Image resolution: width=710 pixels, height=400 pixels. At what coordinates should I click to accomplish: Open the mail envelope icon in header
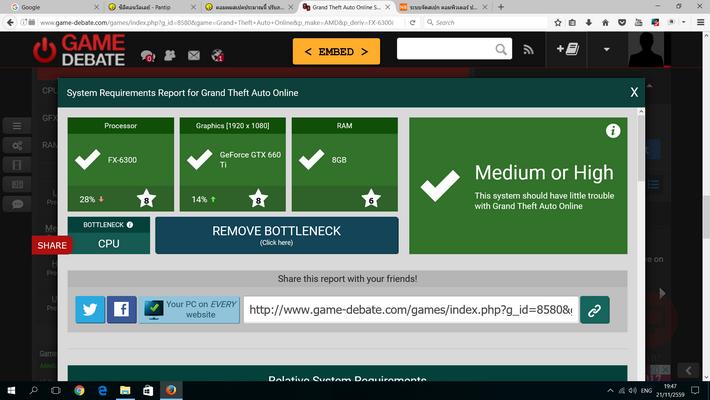pos(194,55)
